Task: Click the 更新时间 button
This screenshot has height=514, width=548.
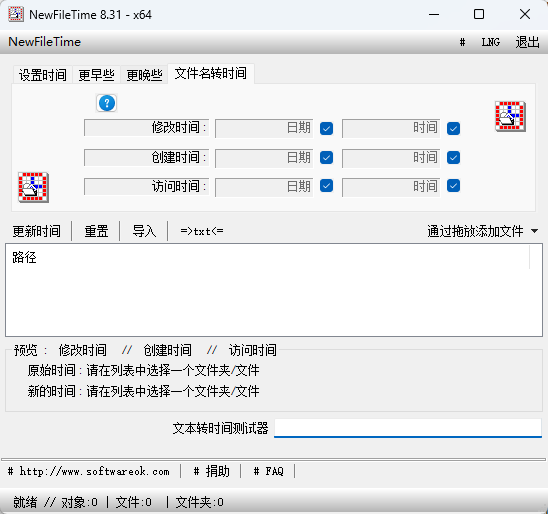Action: click(37, 231)
